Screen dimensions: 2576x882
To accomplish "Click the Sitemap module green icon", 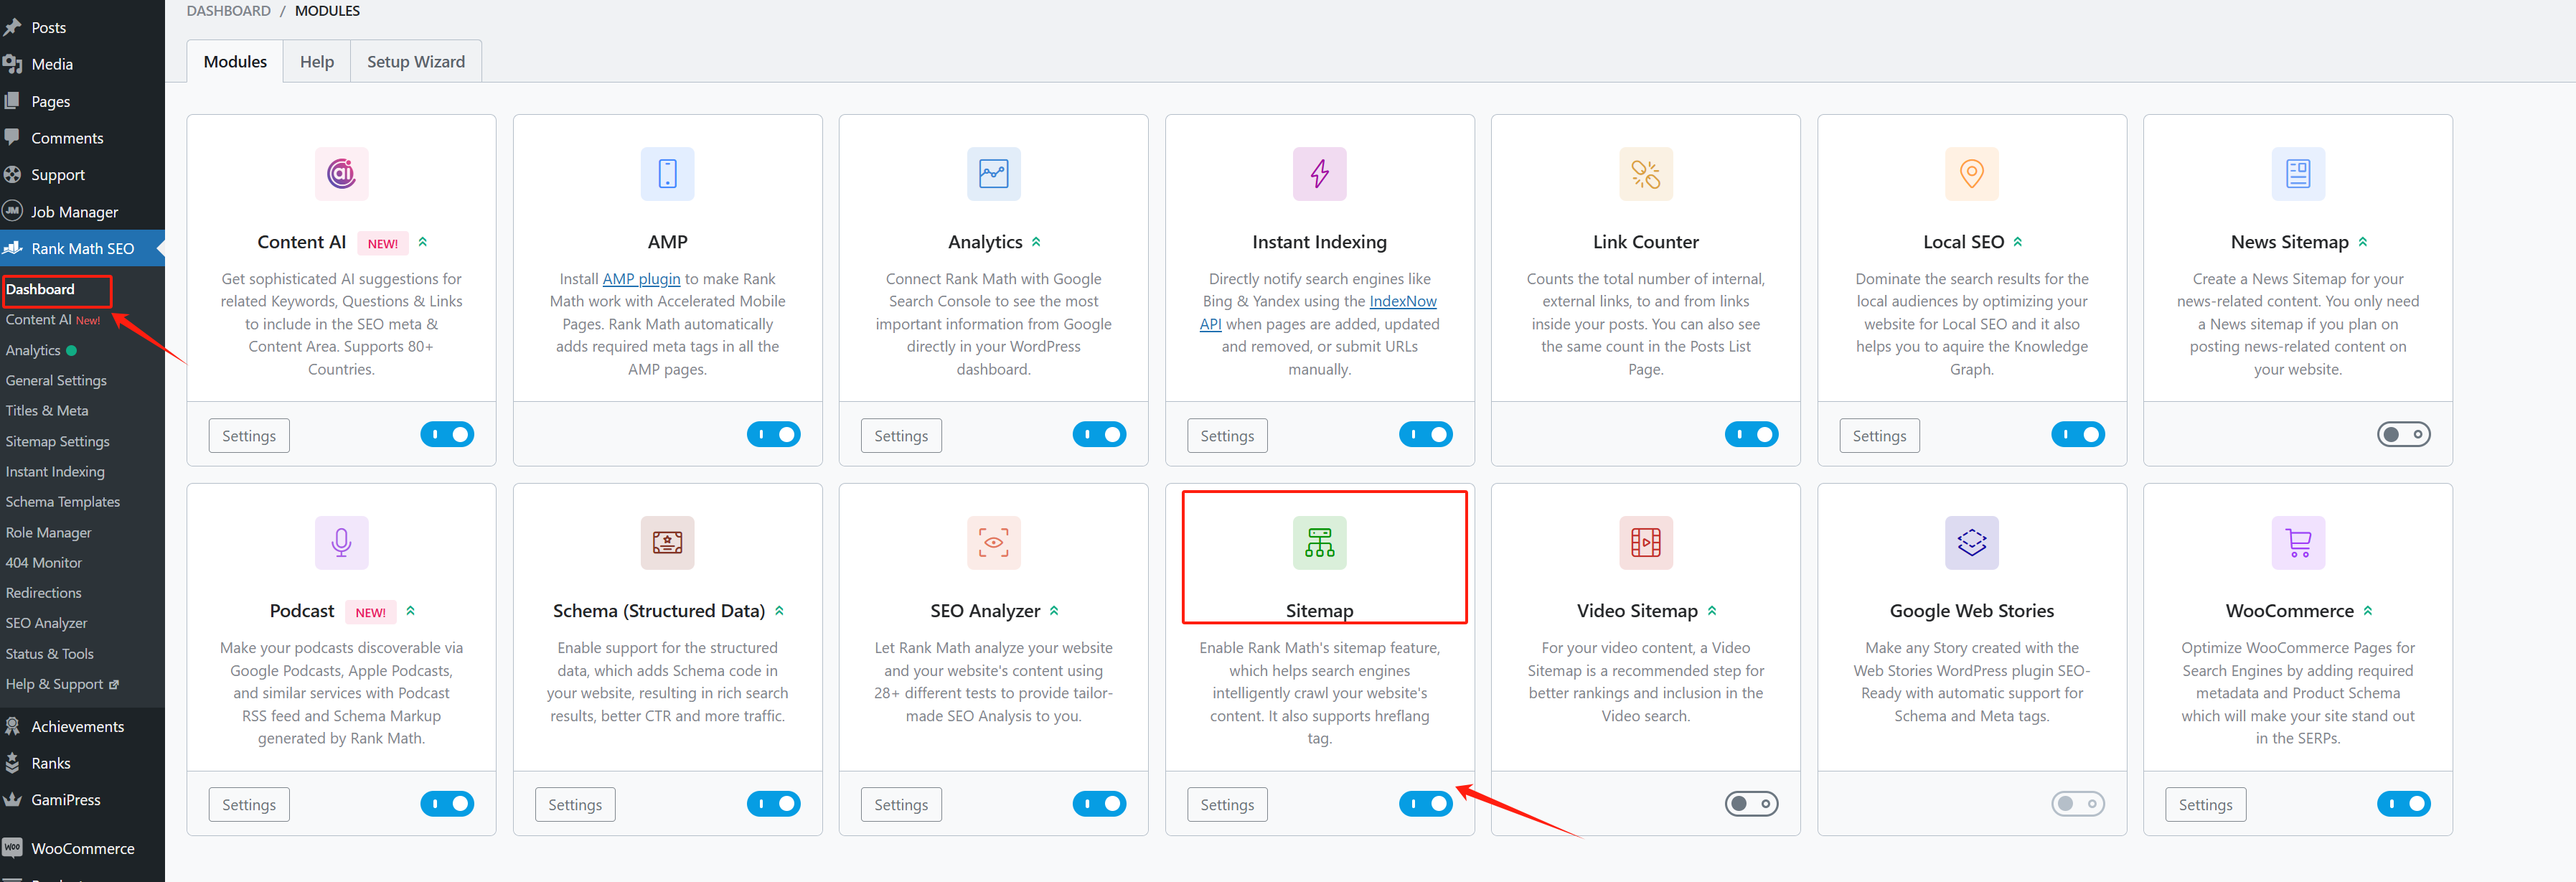I will coord(1319,543).
